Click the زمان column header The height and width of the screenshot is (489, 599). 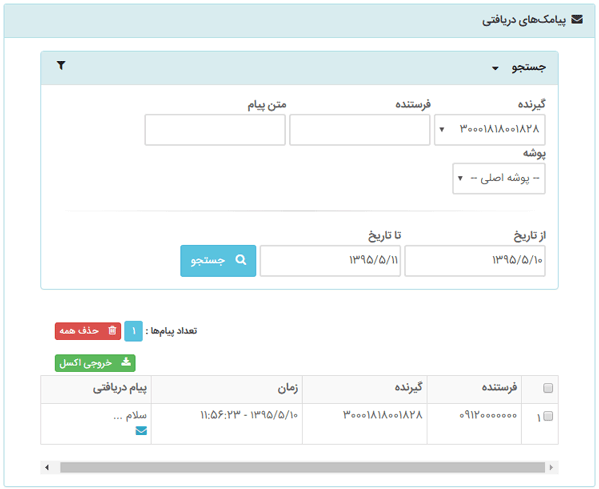pos(288,388)
